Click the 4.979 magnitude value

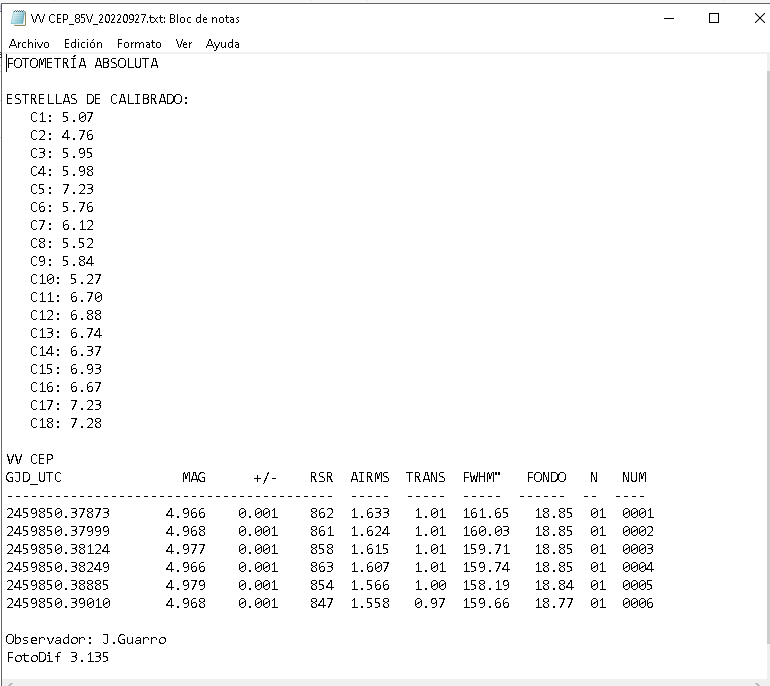click(186, 585)
